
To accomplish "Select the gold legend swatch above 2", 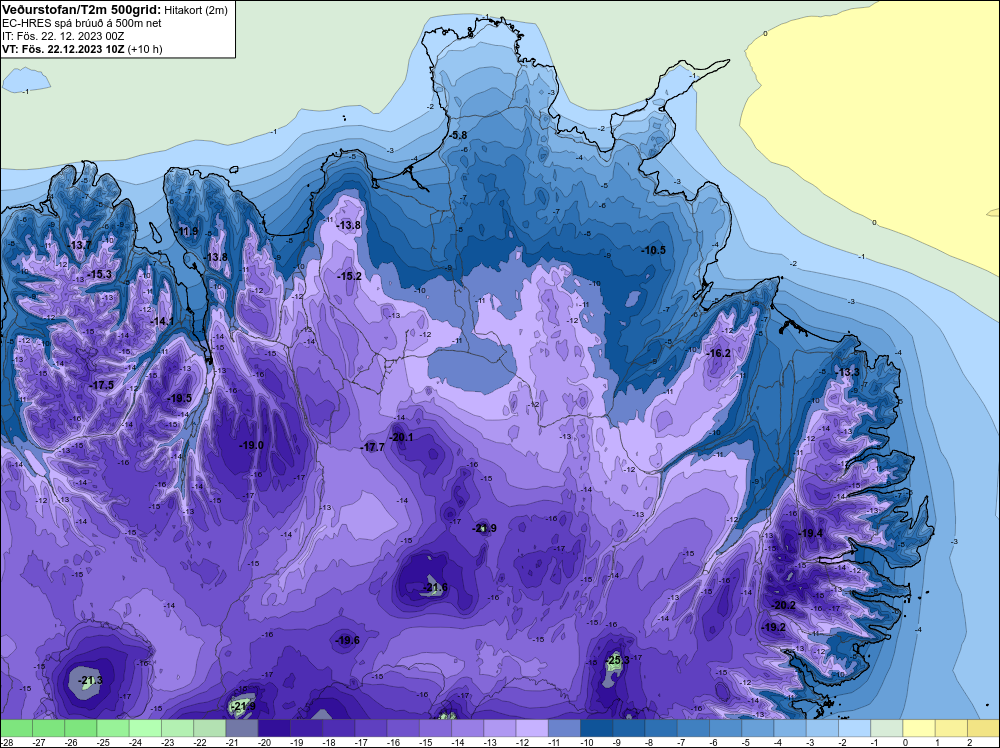I will click(x=983, y=728).
